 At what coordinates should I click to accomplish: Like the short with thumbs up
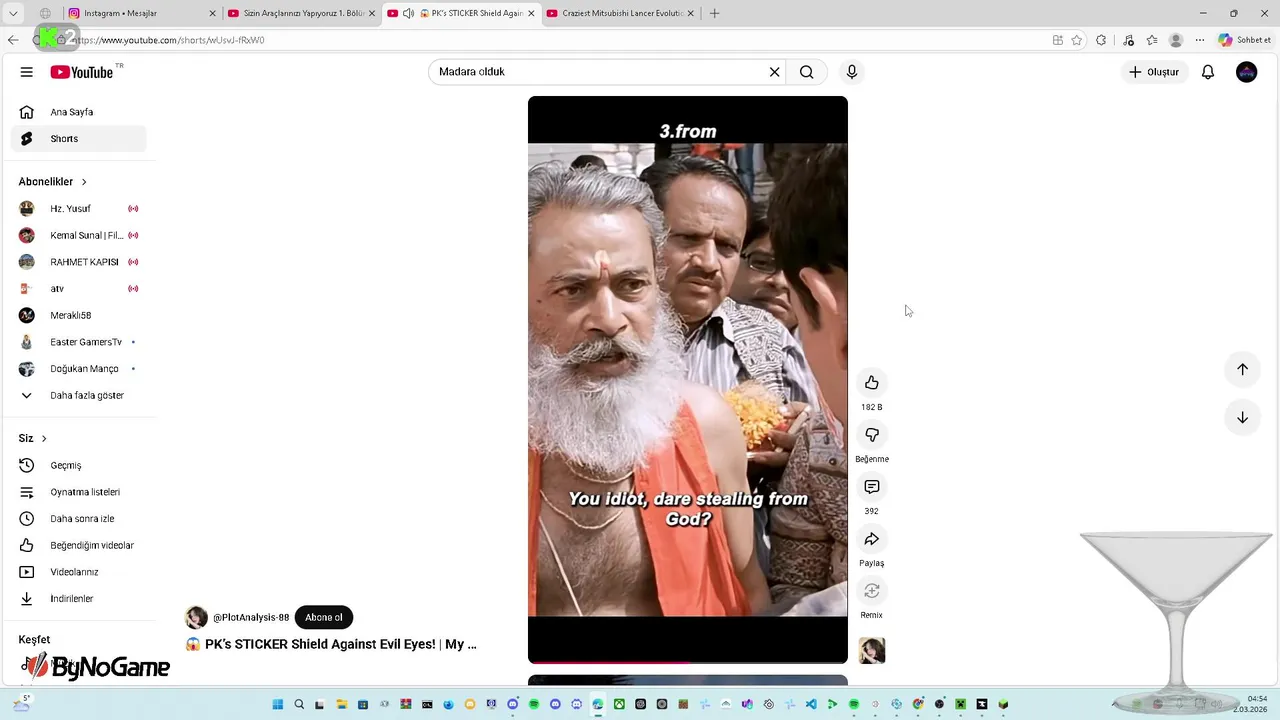point(872,383)
